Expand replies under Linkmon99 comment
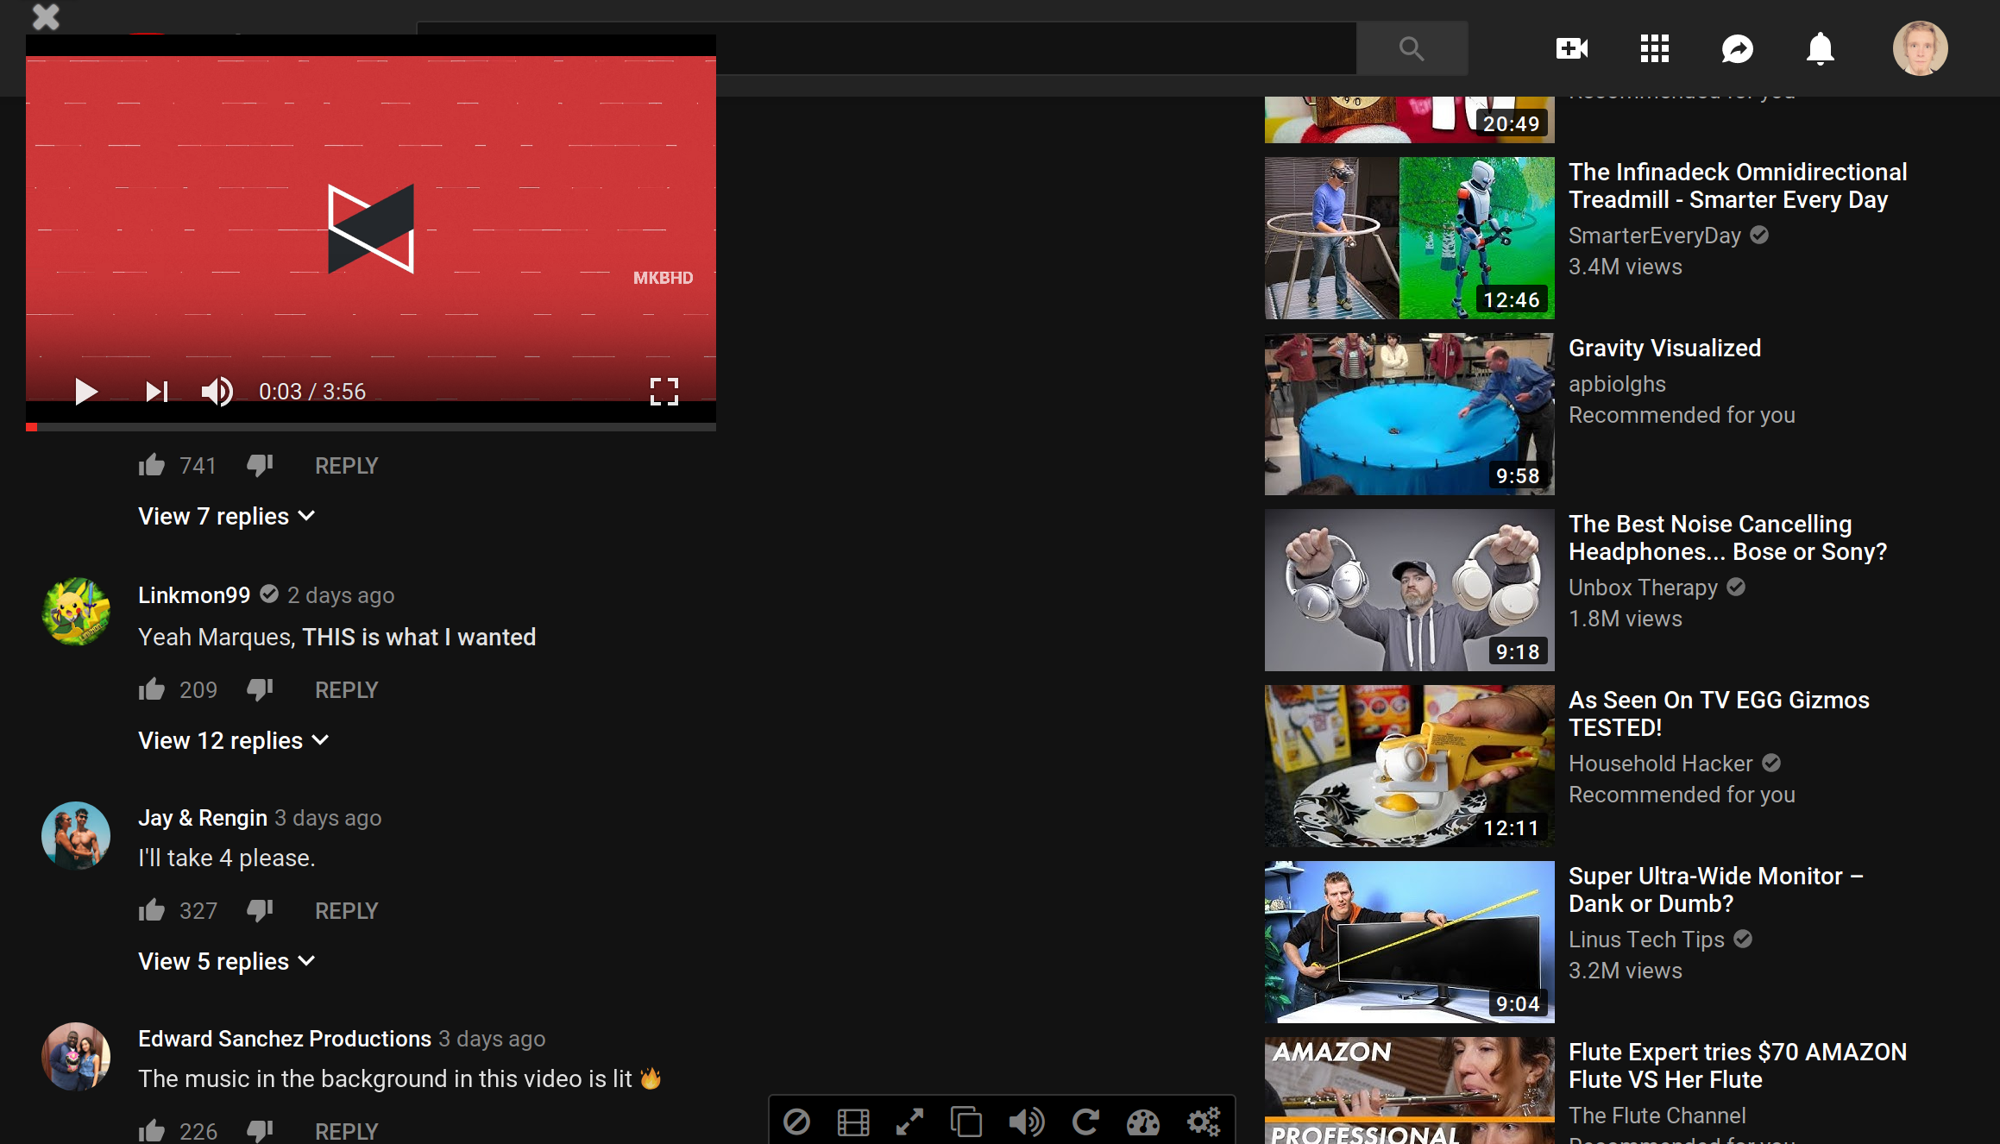Viewport: 2000px width, 1144px height. point(223,742)
